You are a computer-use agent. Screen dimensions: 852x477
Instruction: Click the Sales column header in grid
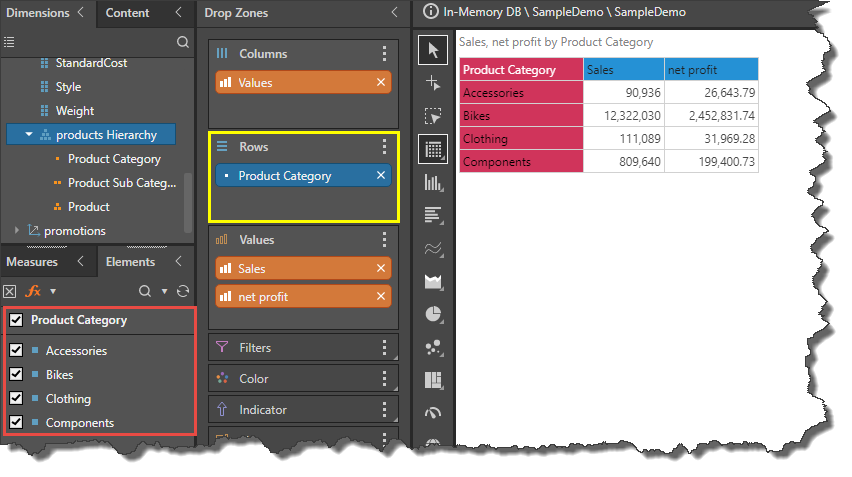pyautogui.click(x=623, y=70)
